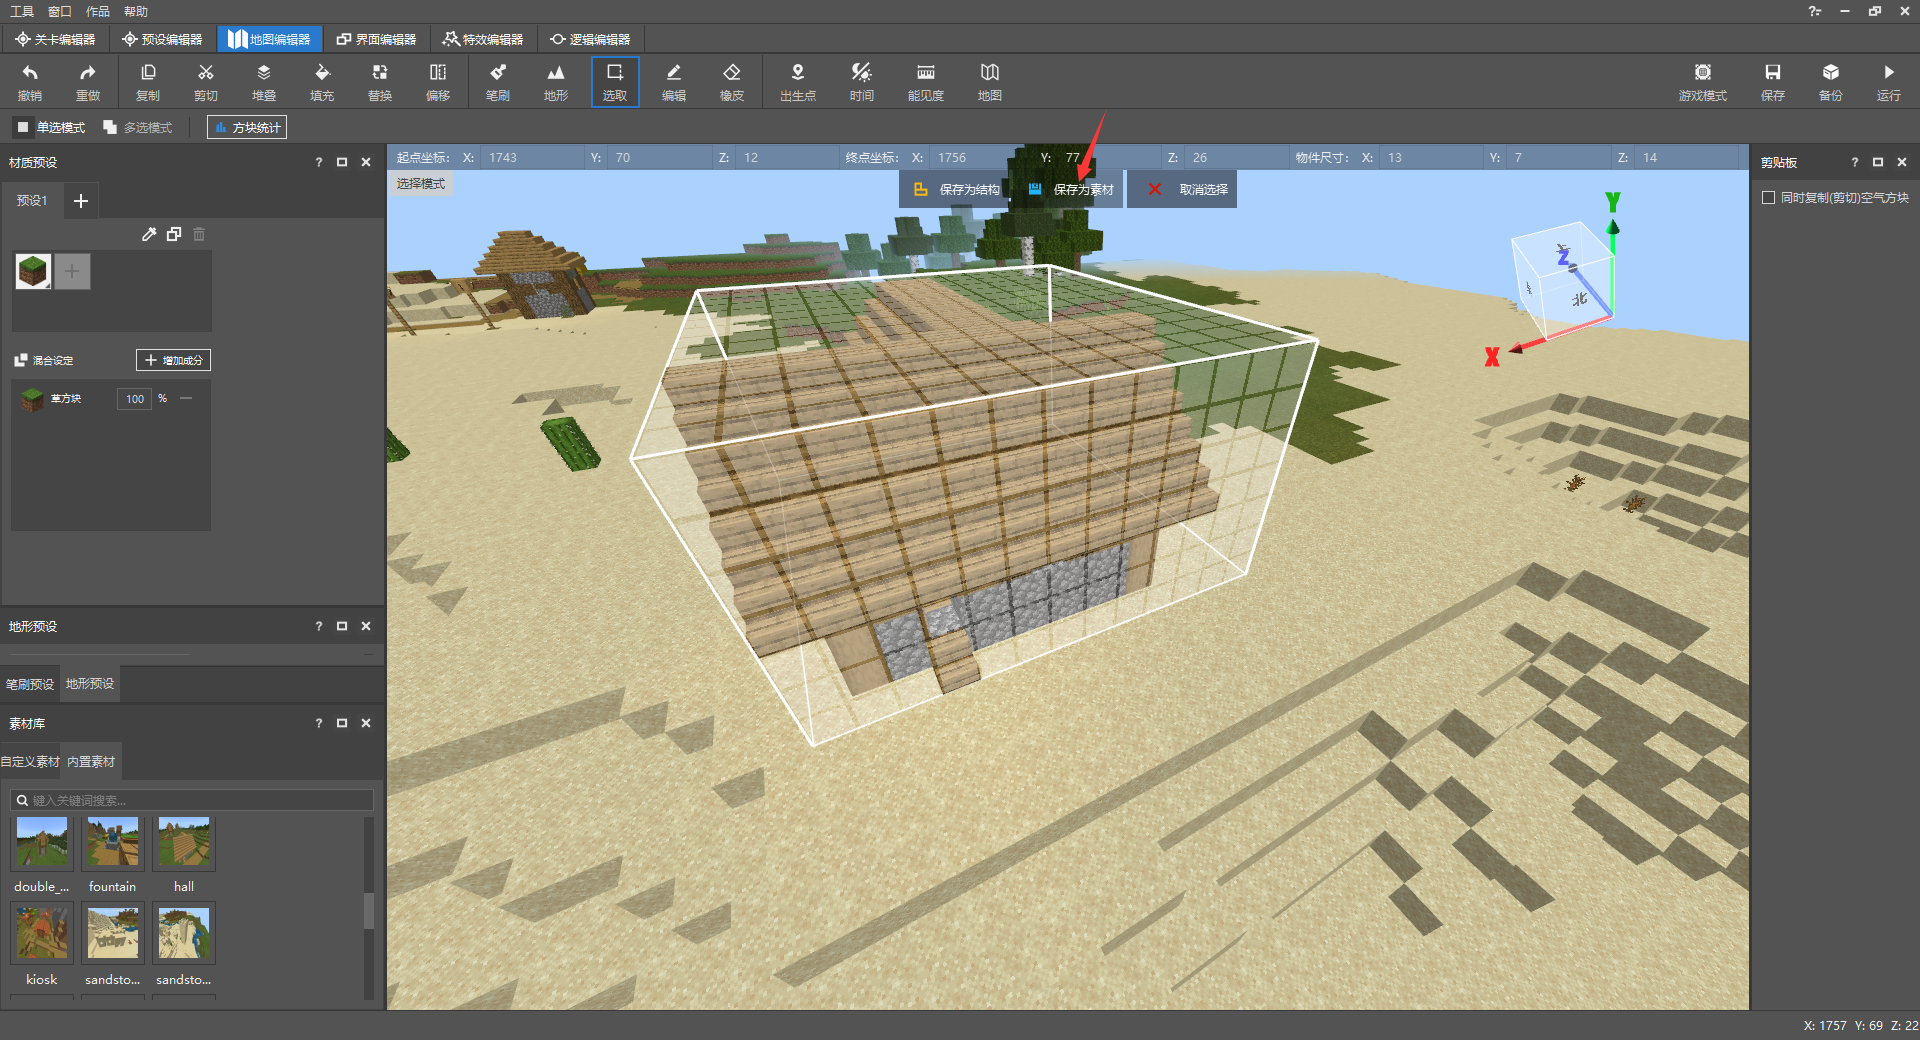Open the Map (地图) tool
Image resolution: width=1920 pixels, height=1040 pixels.
(990, 82)
